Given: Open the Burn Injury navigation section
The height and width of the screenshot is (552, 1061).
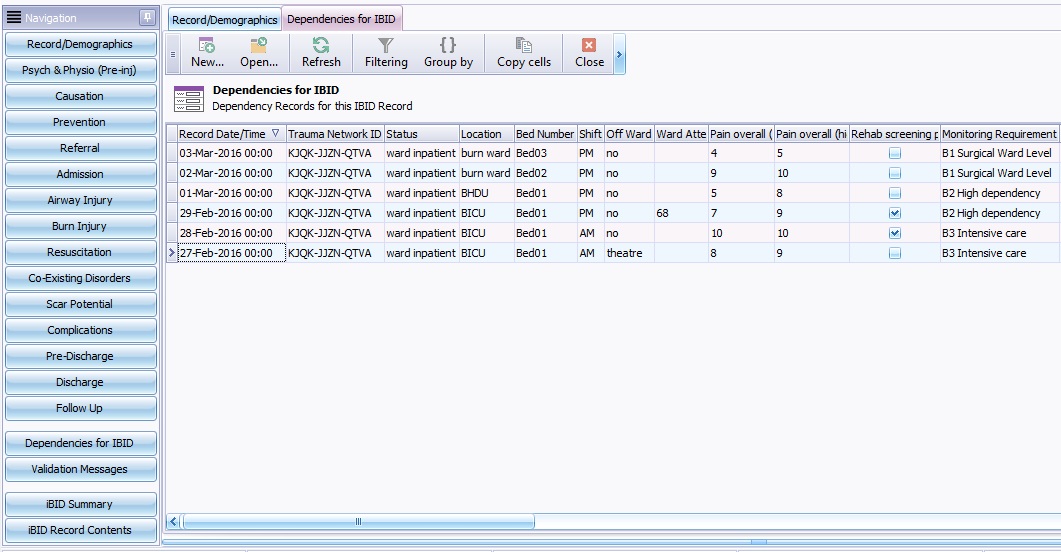Looking at the screenshot, I should tap(81, 227).
